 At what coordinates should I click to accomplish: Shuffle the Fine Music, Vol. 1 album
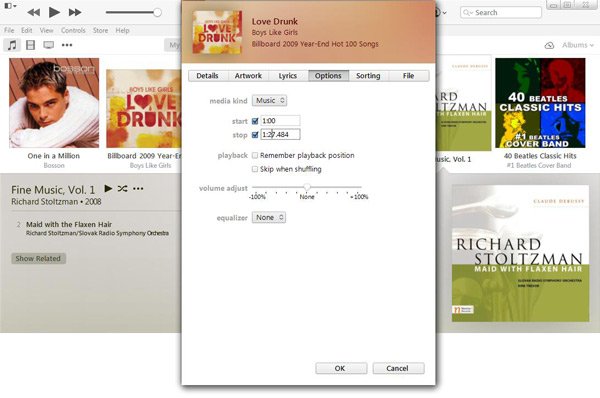[122, 188]
